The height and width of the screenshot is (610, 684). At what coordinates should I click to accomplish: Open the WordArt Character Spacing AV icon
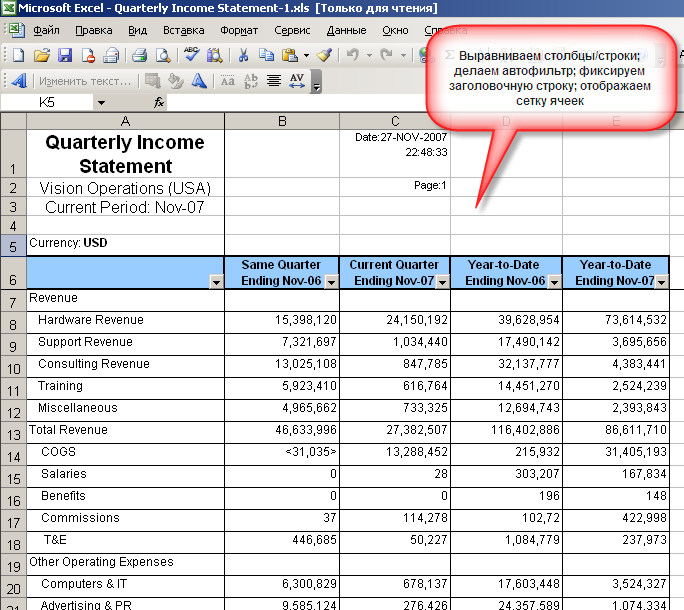pyautogui.click(x=297, y=81)
